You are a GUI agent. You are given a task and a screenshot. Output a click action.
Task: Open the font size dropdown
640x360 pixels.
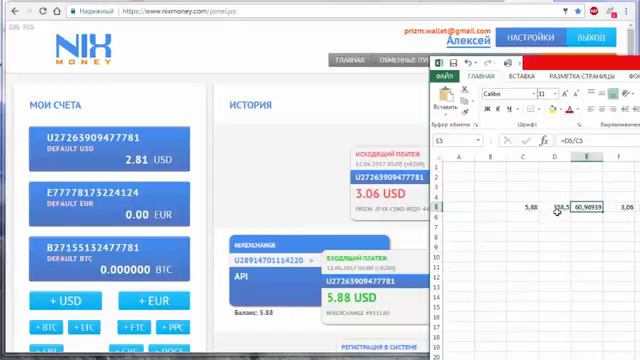coord(555,94)
